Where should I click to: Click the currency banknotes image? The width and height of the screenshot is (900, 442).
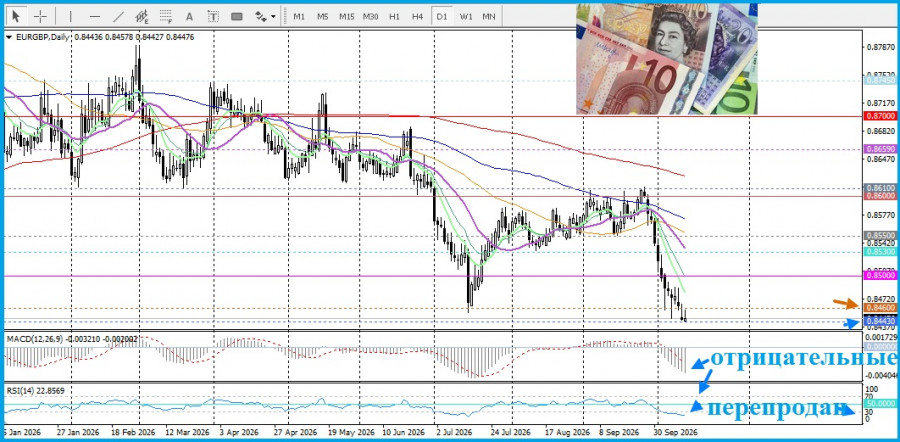coord(666,59)
